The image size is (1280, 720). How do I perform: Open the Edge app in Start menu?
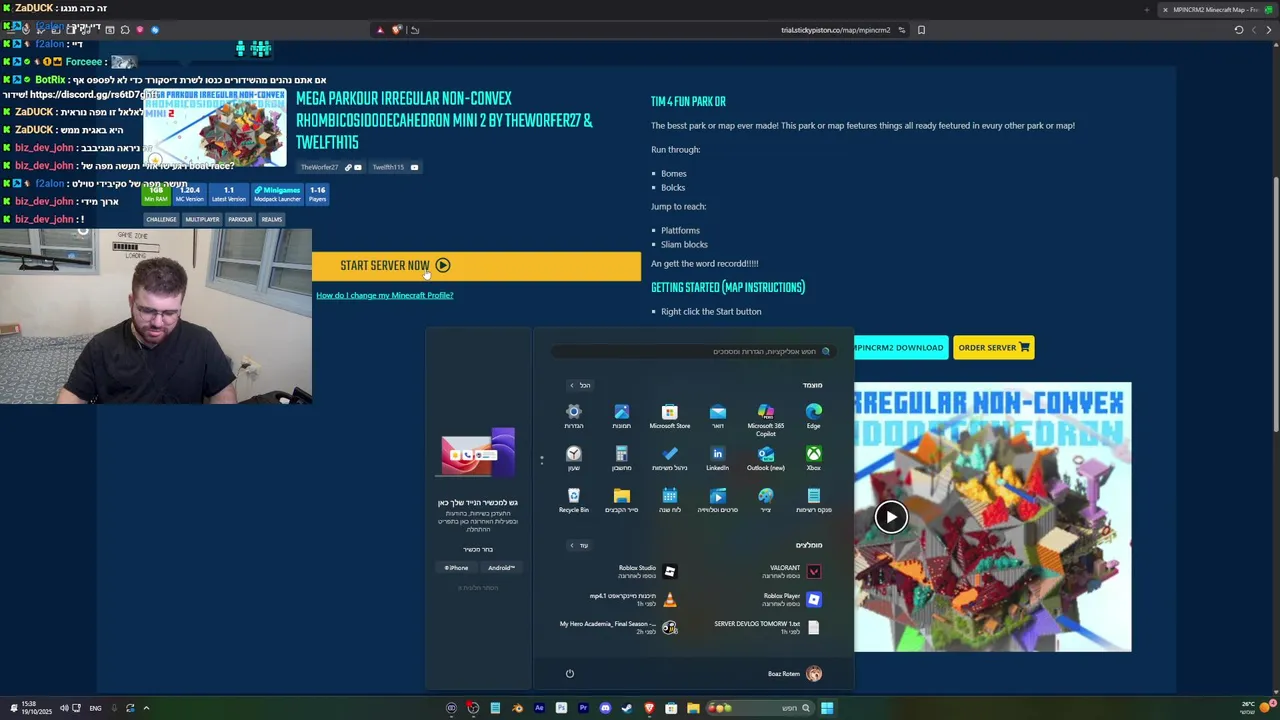(x=814, y=417)
